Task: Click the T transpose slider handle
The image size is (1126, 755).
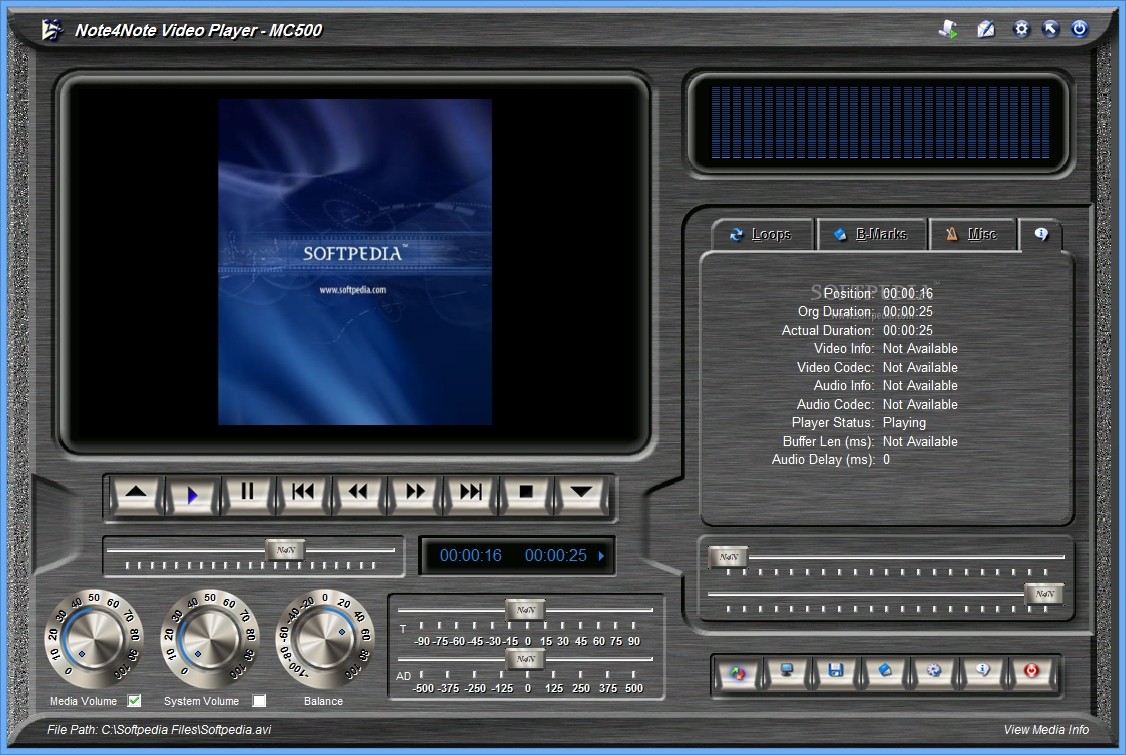Action: point(526,610)
